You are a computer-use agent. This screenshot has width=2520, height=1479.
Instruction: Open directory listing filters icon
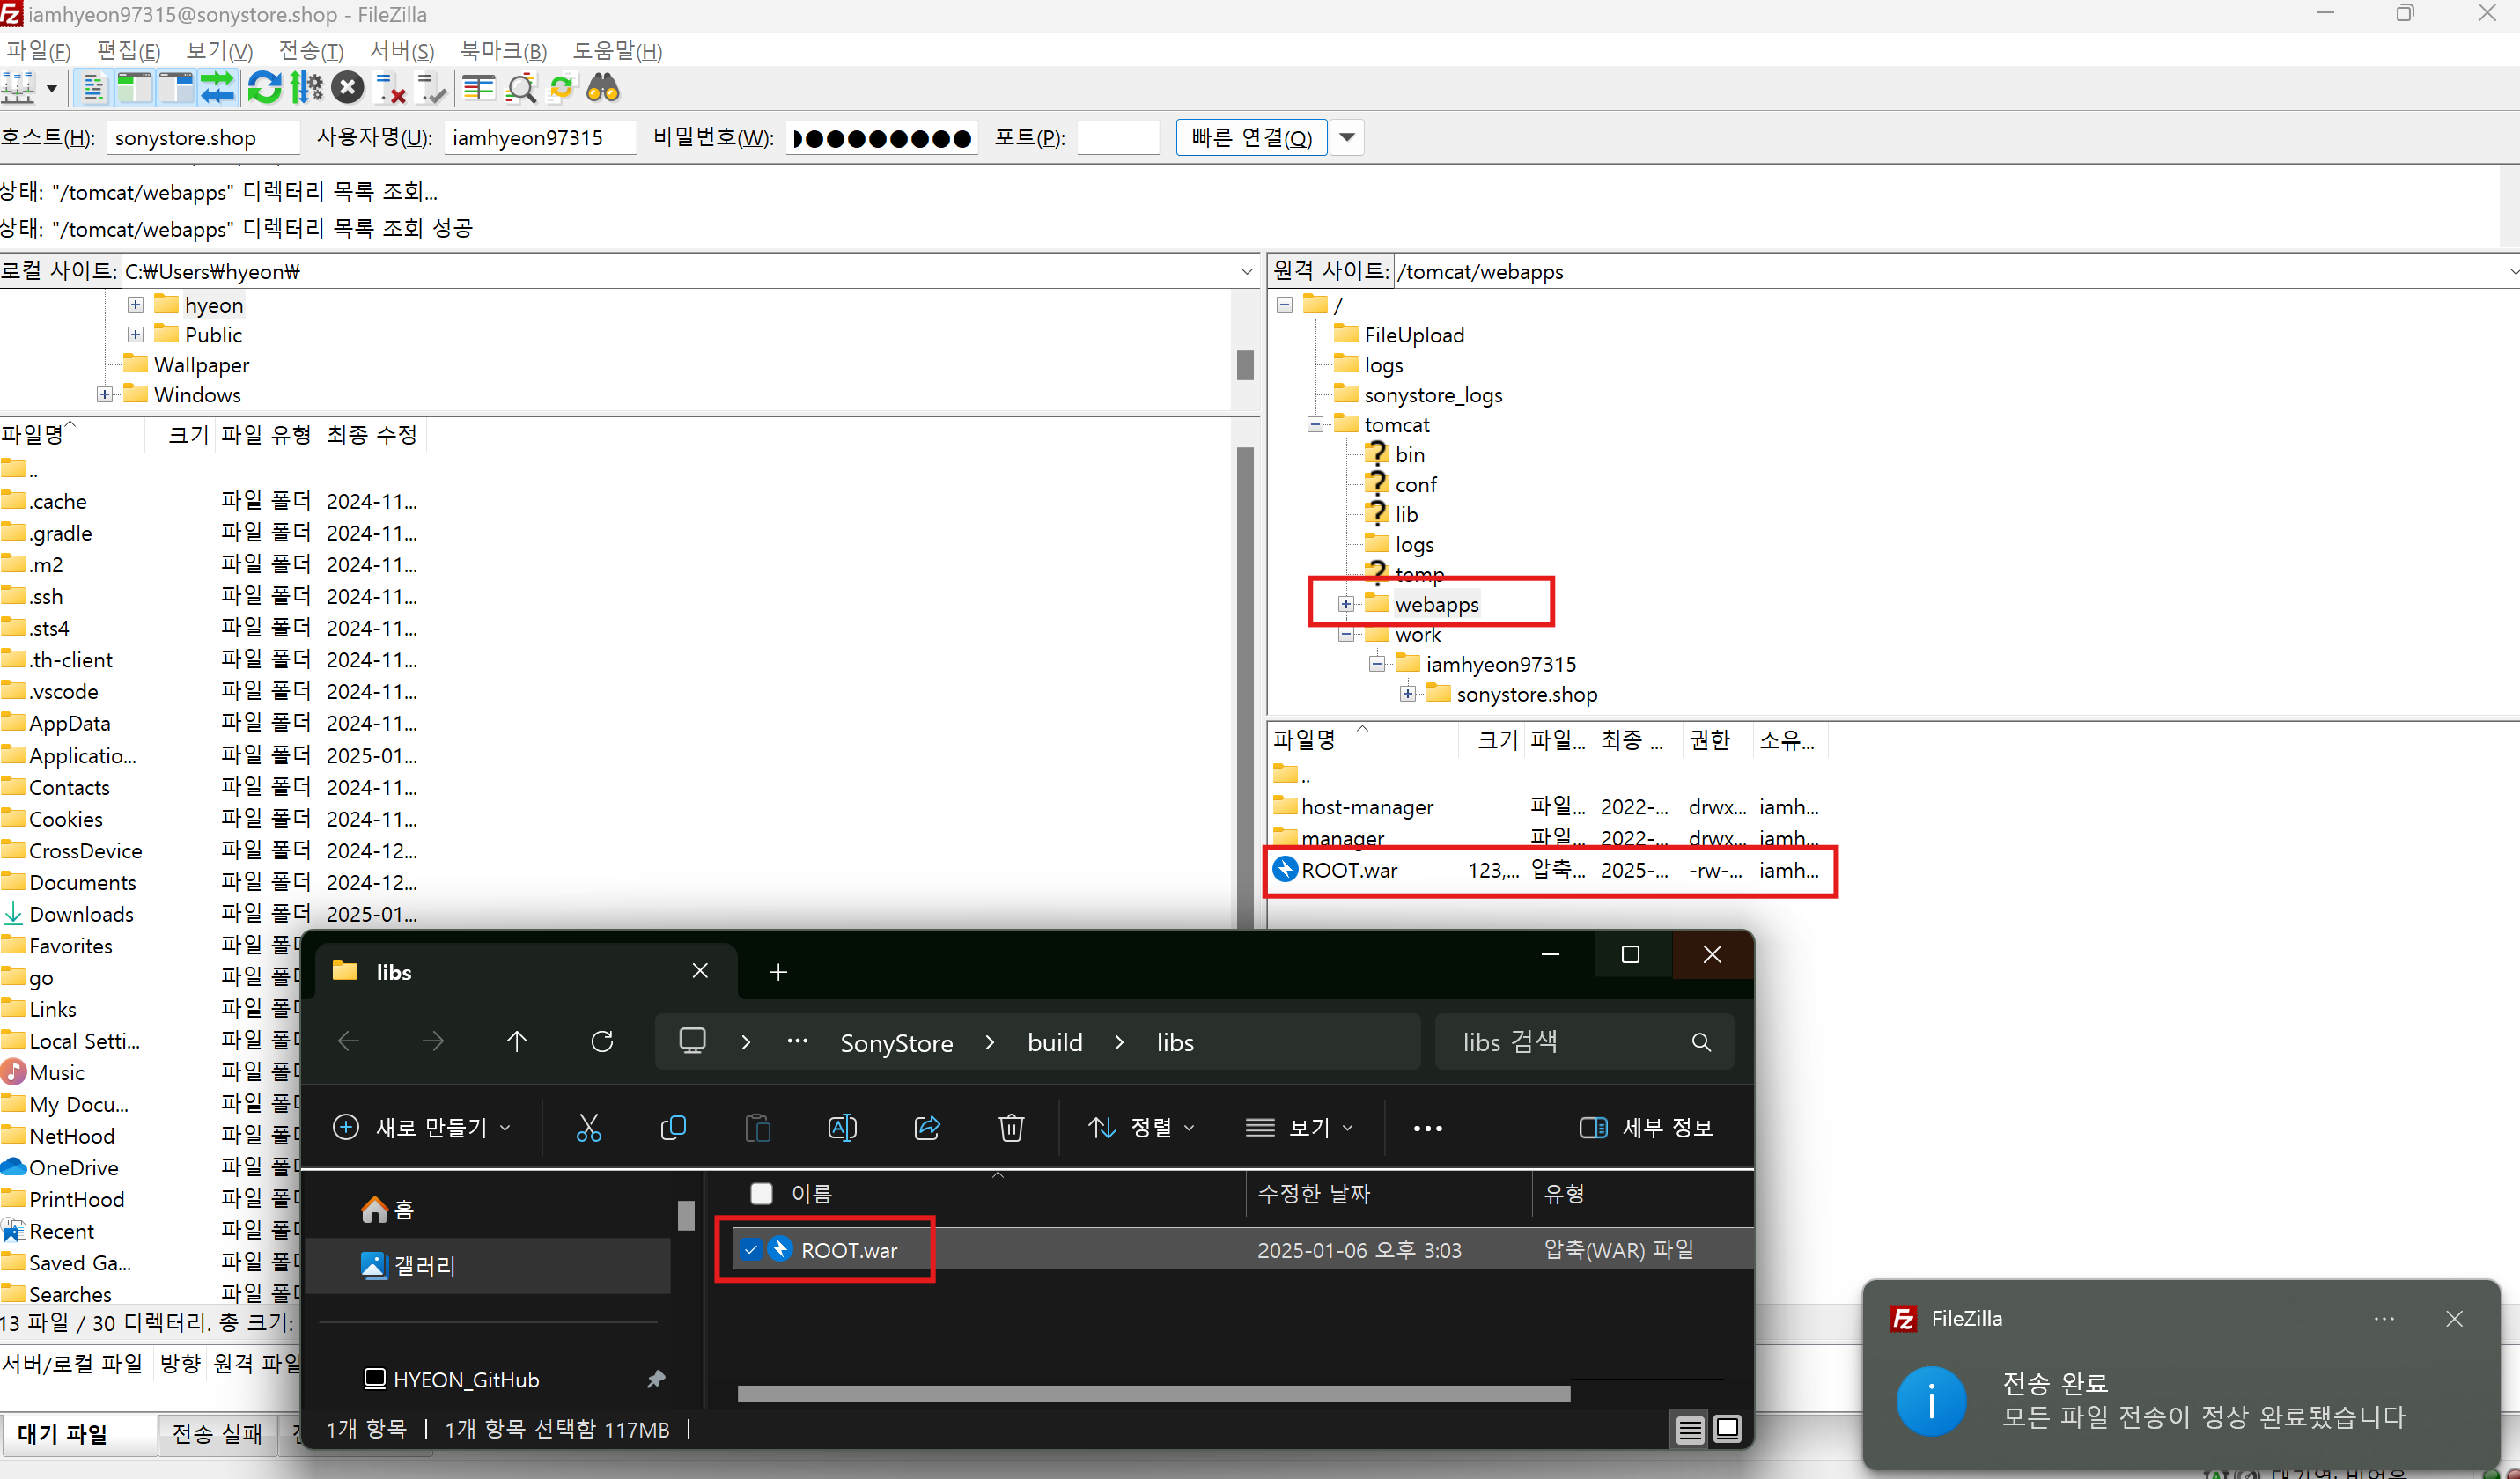point(479,88)
